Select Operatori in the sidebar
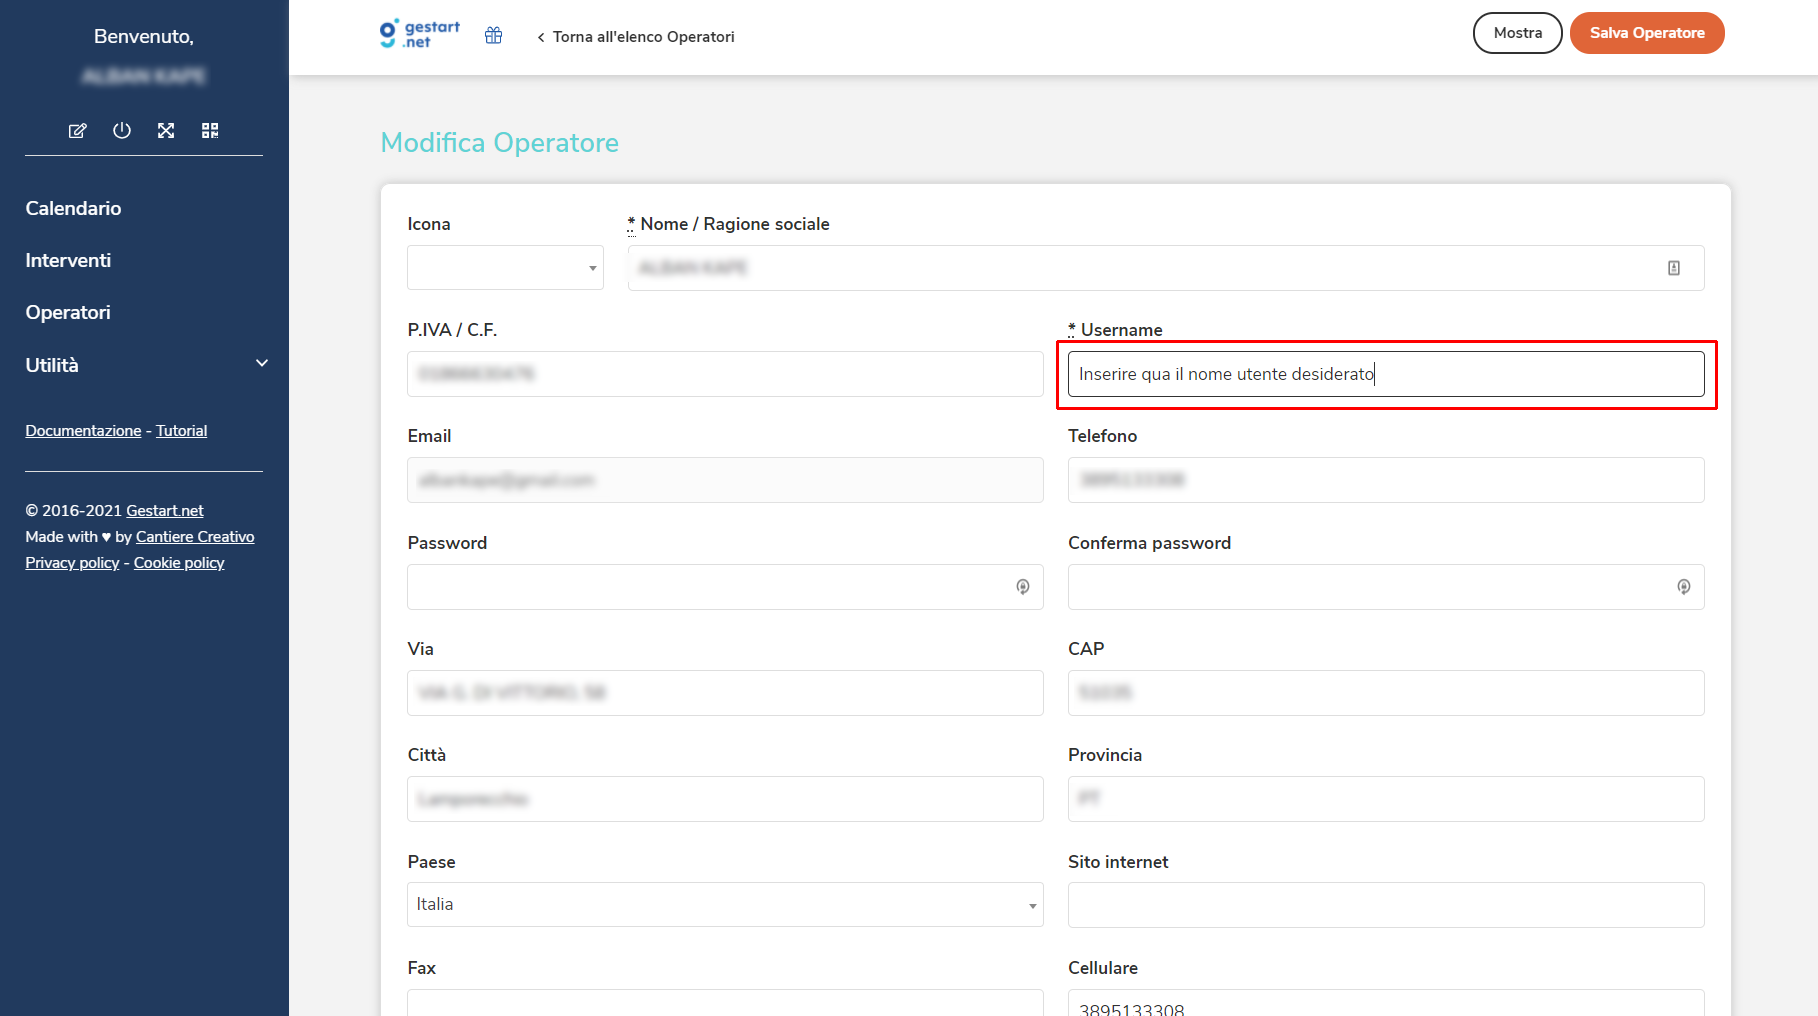Image resolution: width=1818 pixels, height=1016 pixels. coord(68,312)
